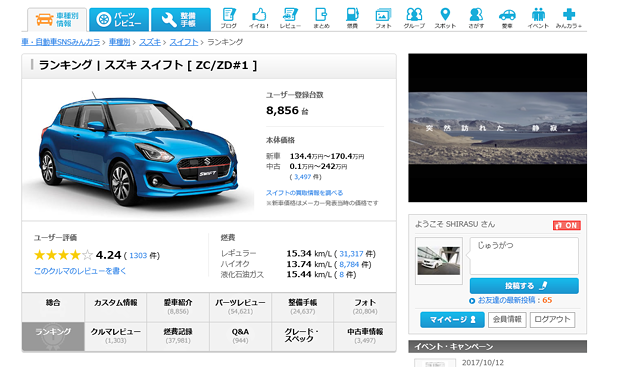Click the じゅうがつ post text box
This screenshot has height=367, width=624.
524,256
